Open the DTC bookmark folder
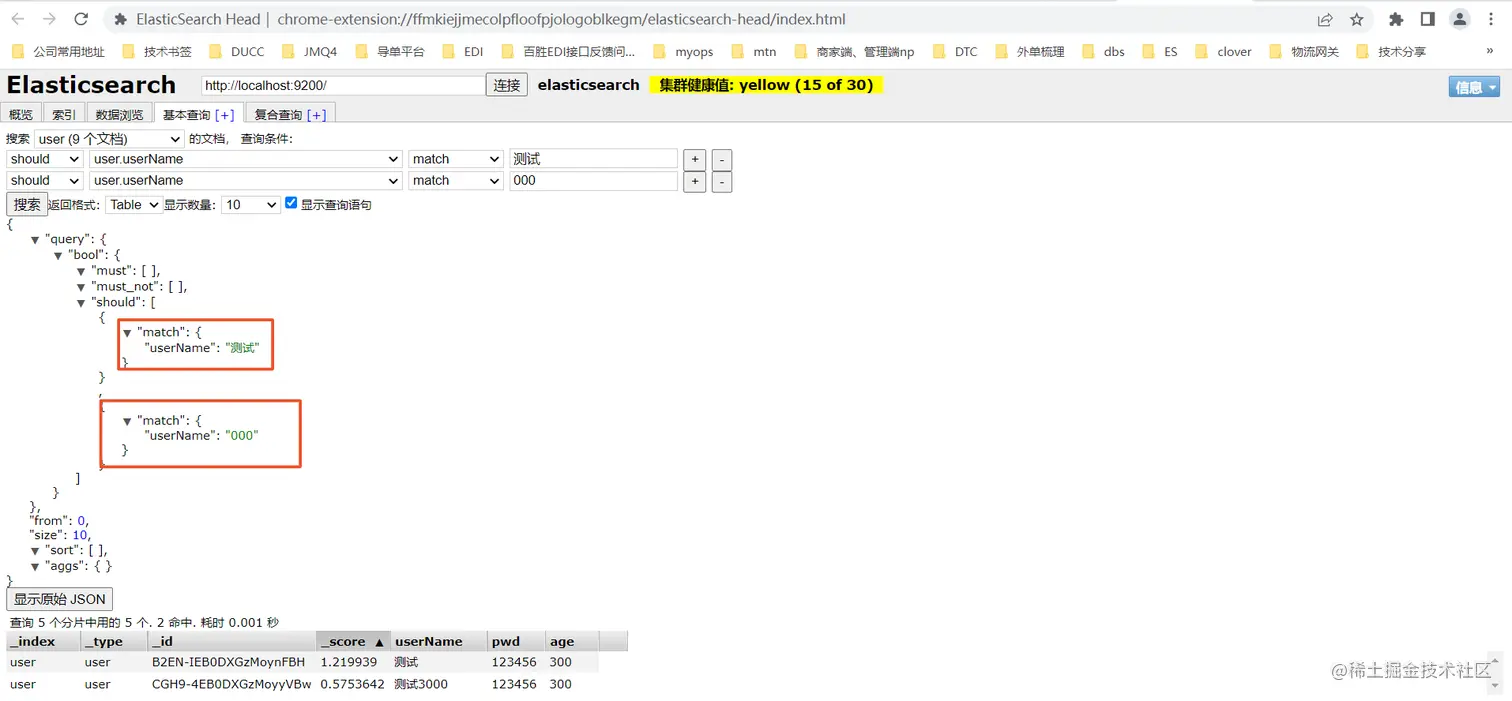1512x701 pixels. [955, 51]
